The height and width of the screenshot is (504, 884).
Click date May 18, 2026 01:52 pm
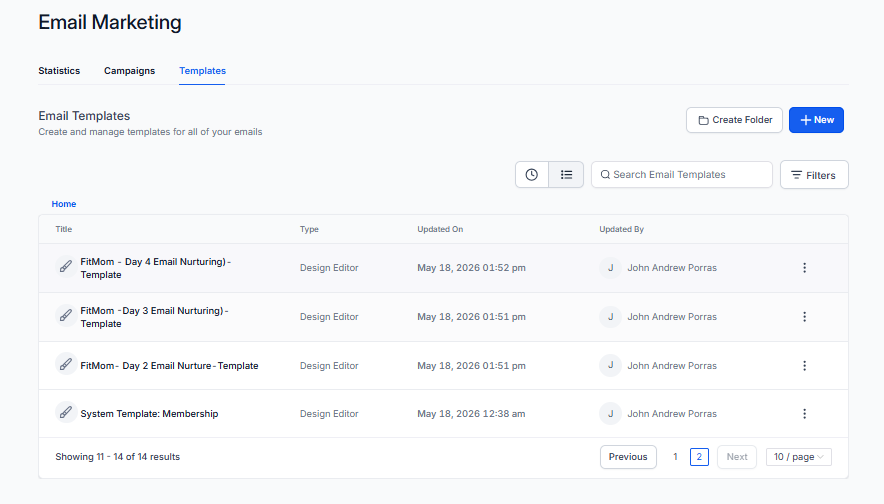(x=471, y=268)
